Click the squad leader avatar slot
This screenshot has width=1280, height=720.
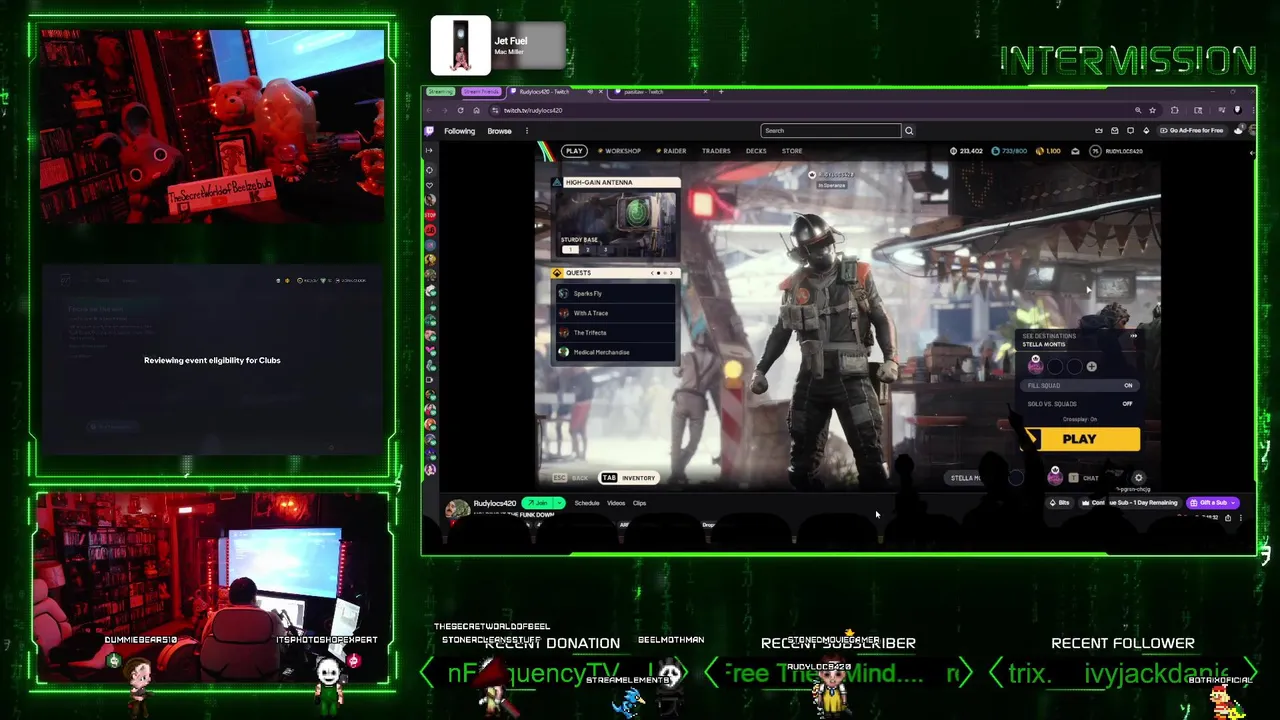click(1035, 366)
